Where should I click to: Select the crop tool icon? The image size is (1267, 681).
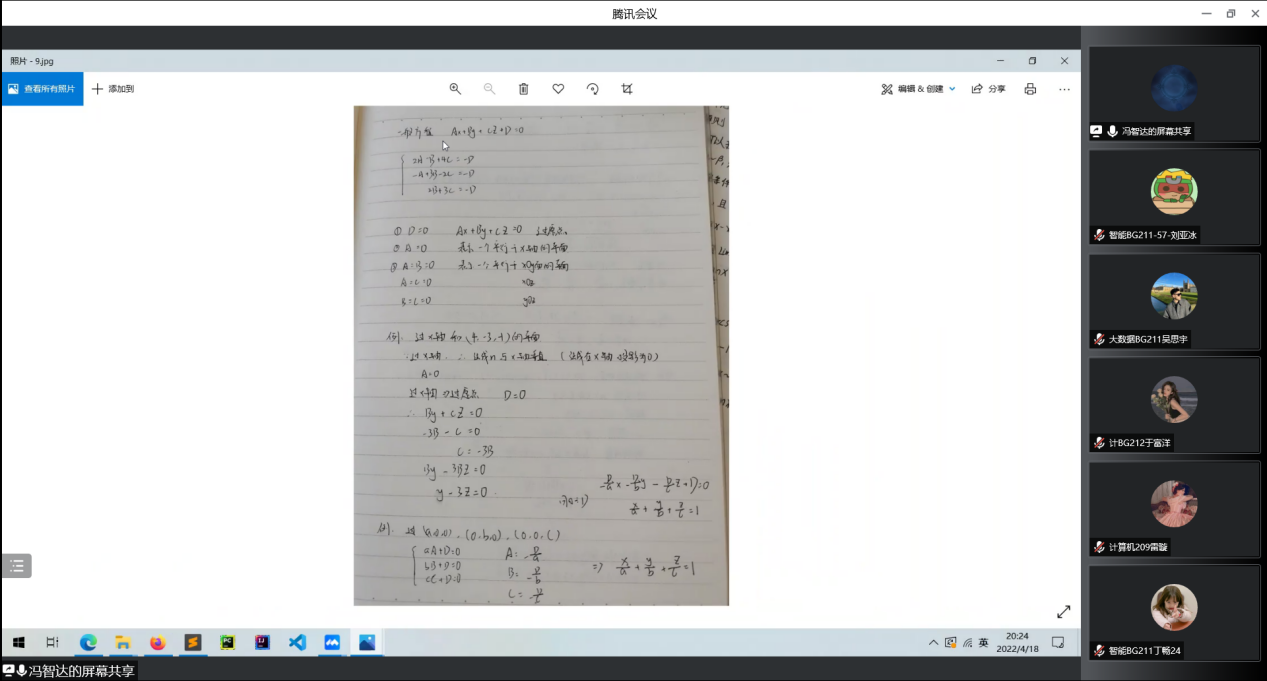(627, 89)
